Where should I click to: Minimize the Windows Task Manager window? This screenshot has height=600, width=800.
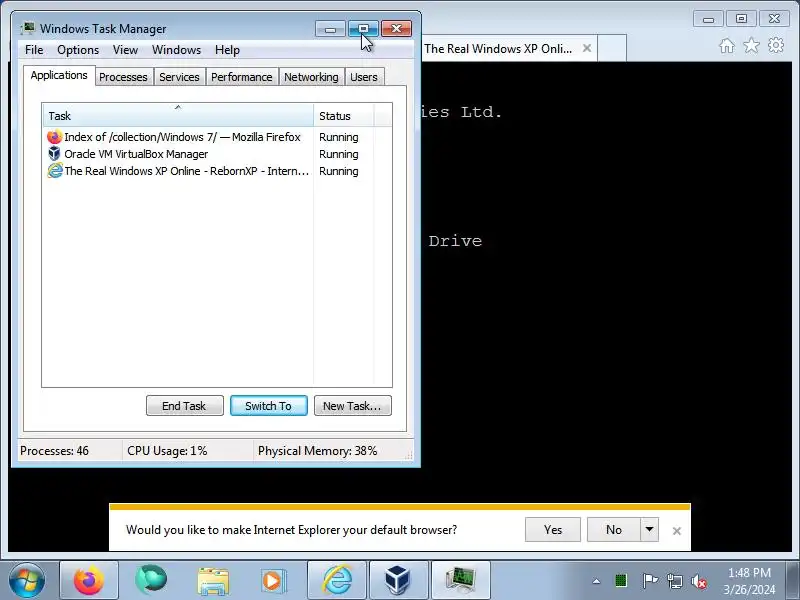click(331, 29)
